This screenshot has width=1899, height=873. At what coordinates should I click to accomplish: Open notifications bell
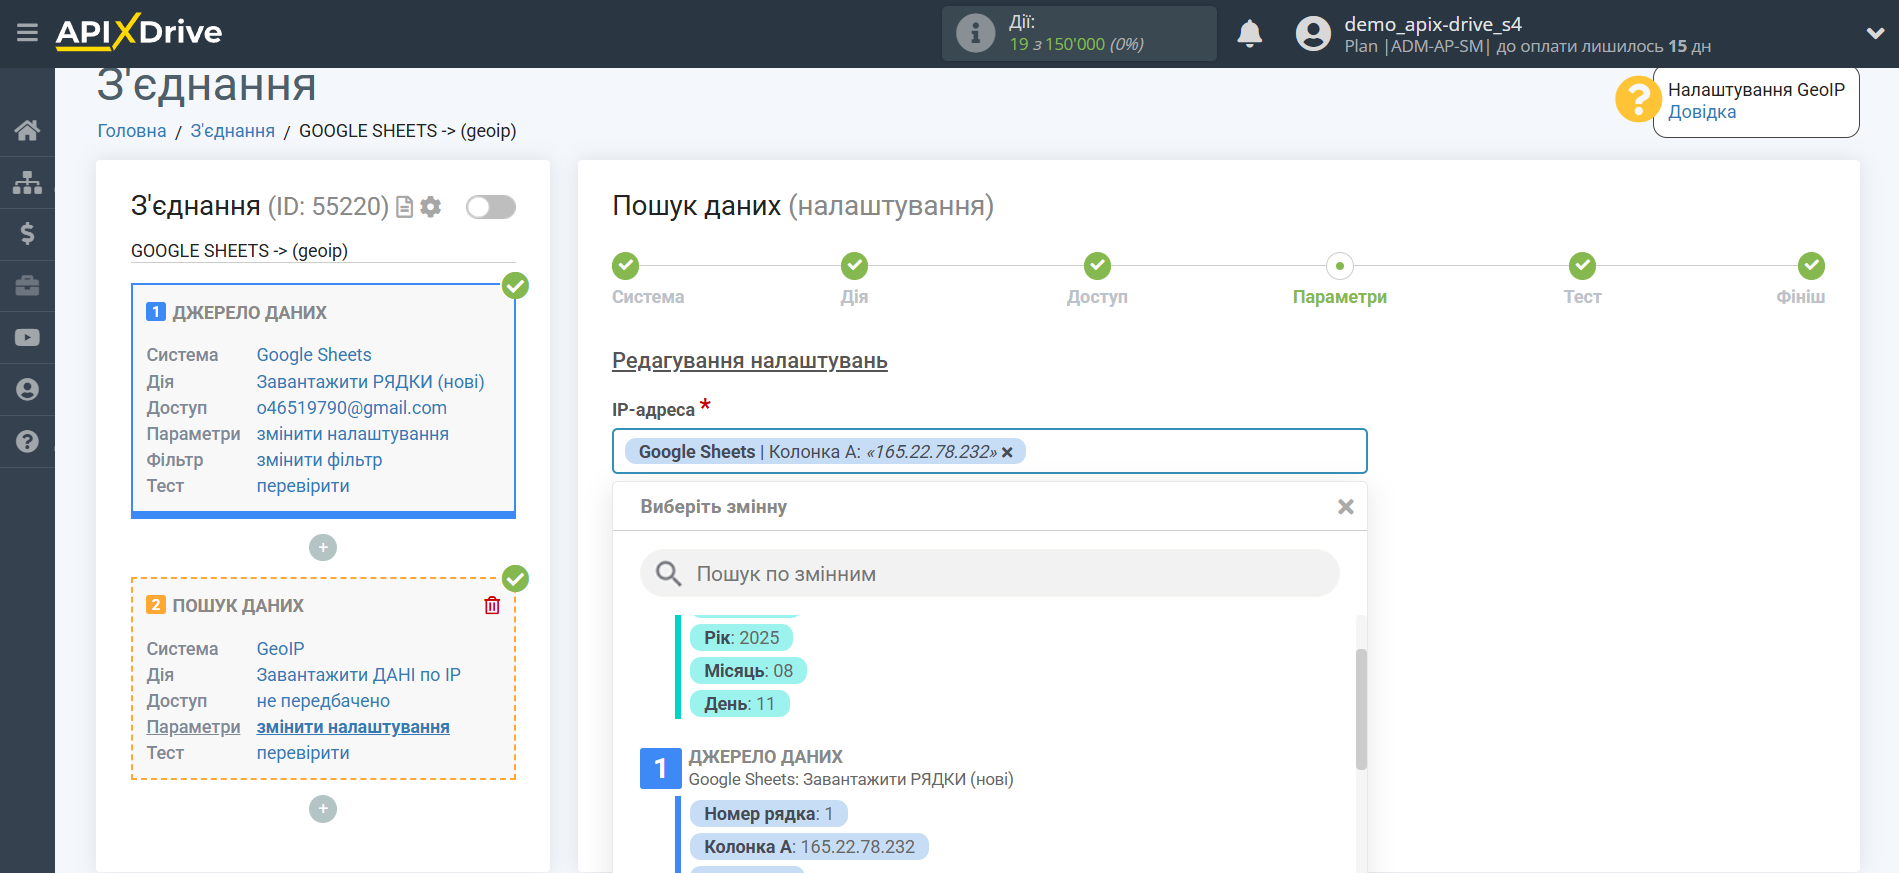[x=1249, y=33]
